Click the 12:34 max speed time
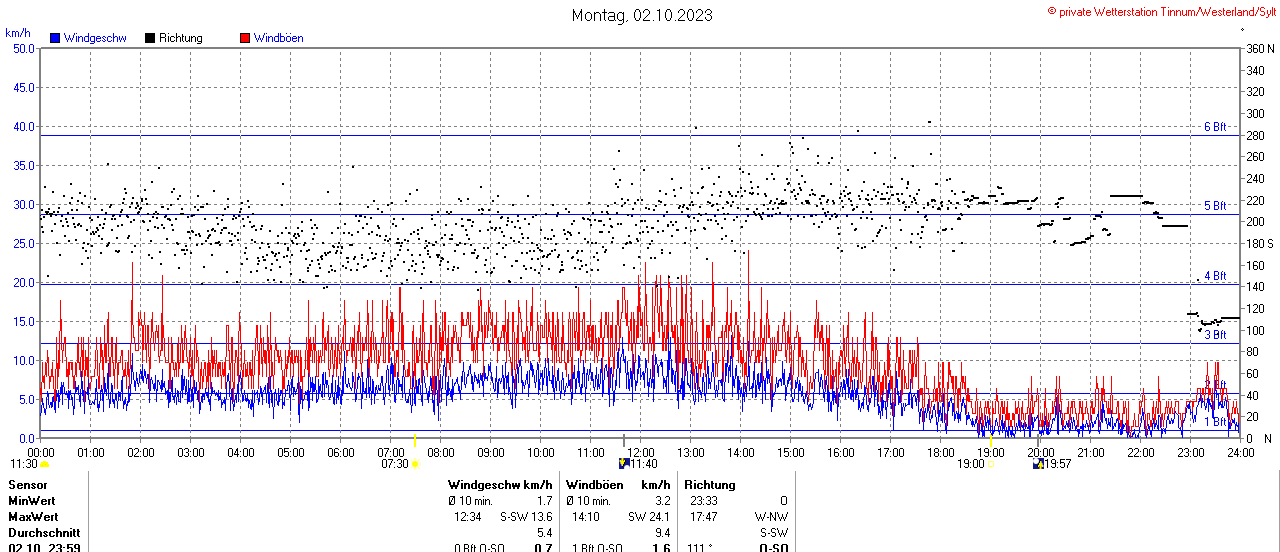Image resolution: width=1280 pixels, height=552 pixels. pyautogui.click(x=468, y=516)
